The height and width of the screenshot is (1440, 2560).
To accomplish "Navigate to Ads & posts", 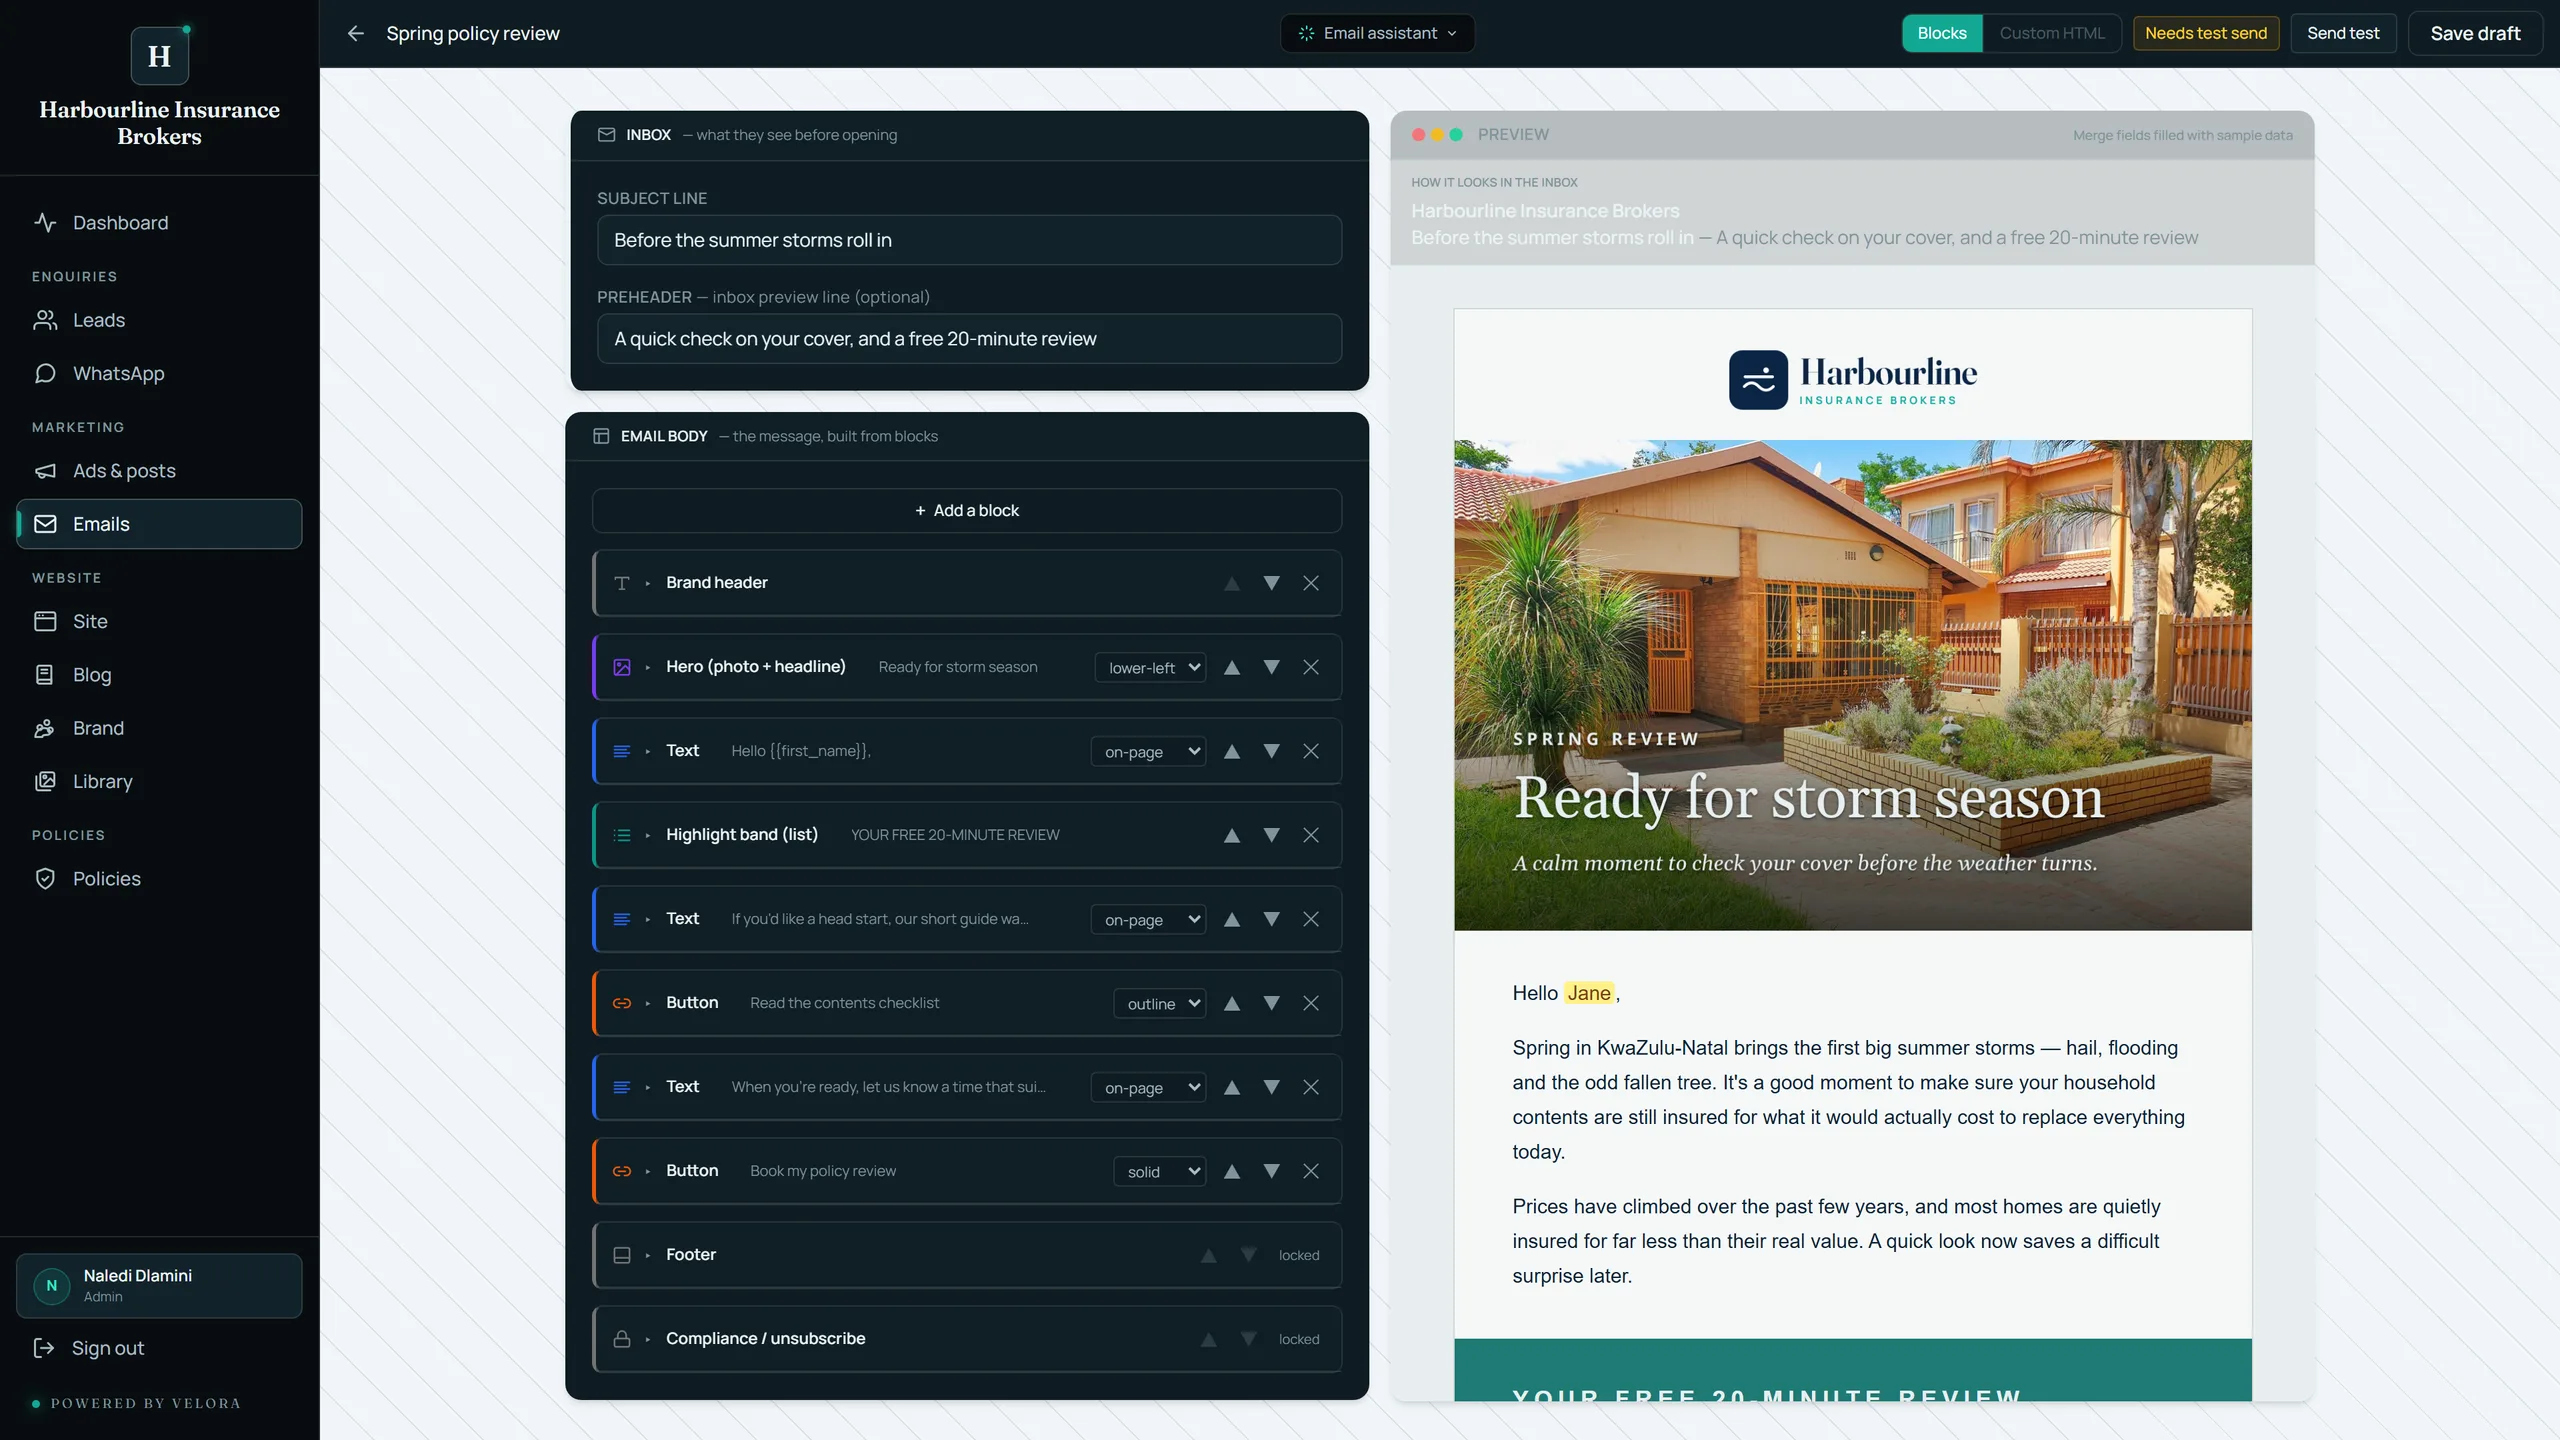I will point(159,471).
